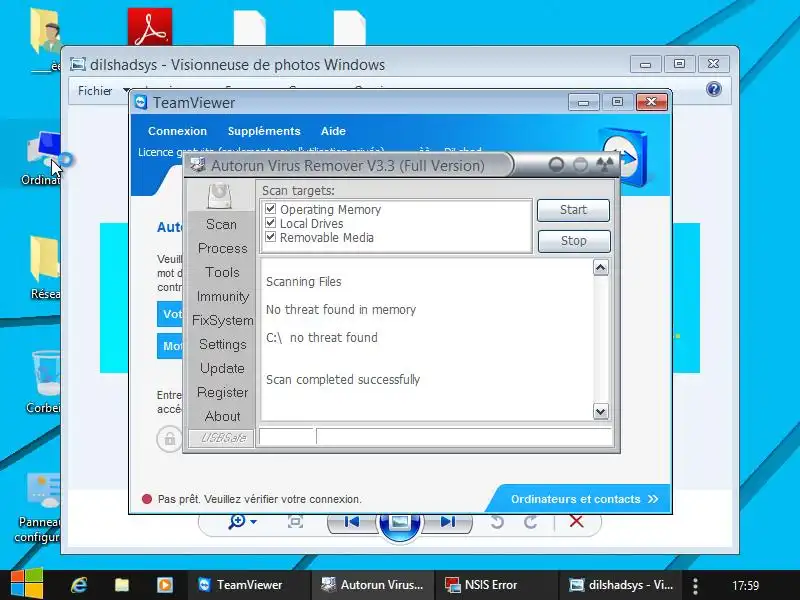This screenshot has width=800, height=600.
Task: Open Ordinateurs et contacts panel in TeamViewer
Action: (x=584, y=499)
